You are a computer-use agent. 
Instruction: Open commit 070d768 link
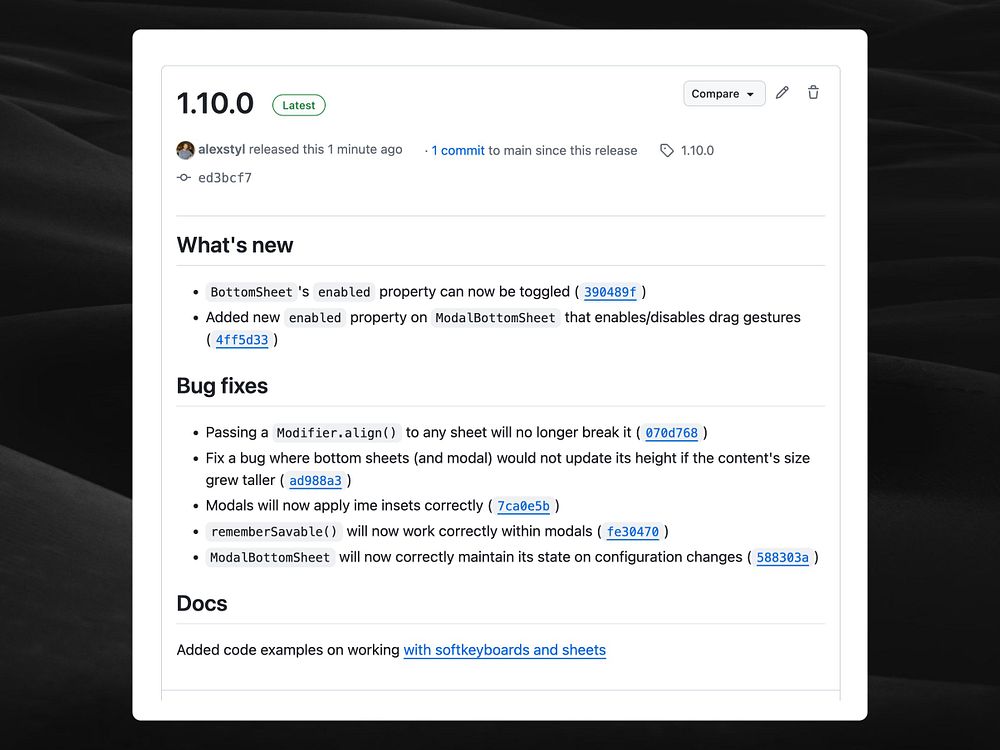point(671,433)
